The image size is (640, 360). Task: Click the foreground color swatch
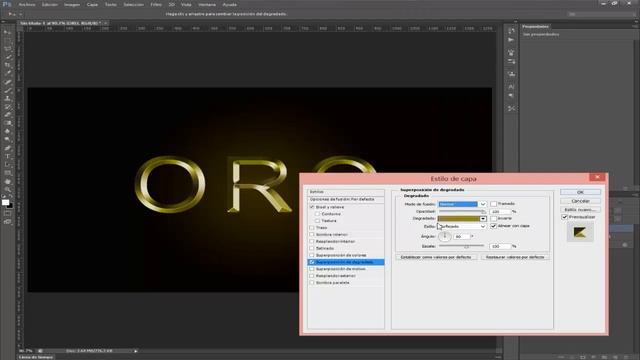point(5,202)
